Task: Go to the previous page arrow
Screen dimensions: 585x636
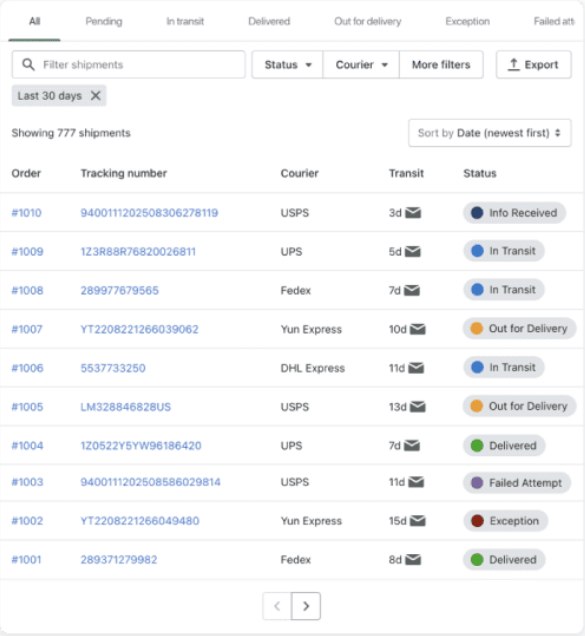Action: click(277, 606)
